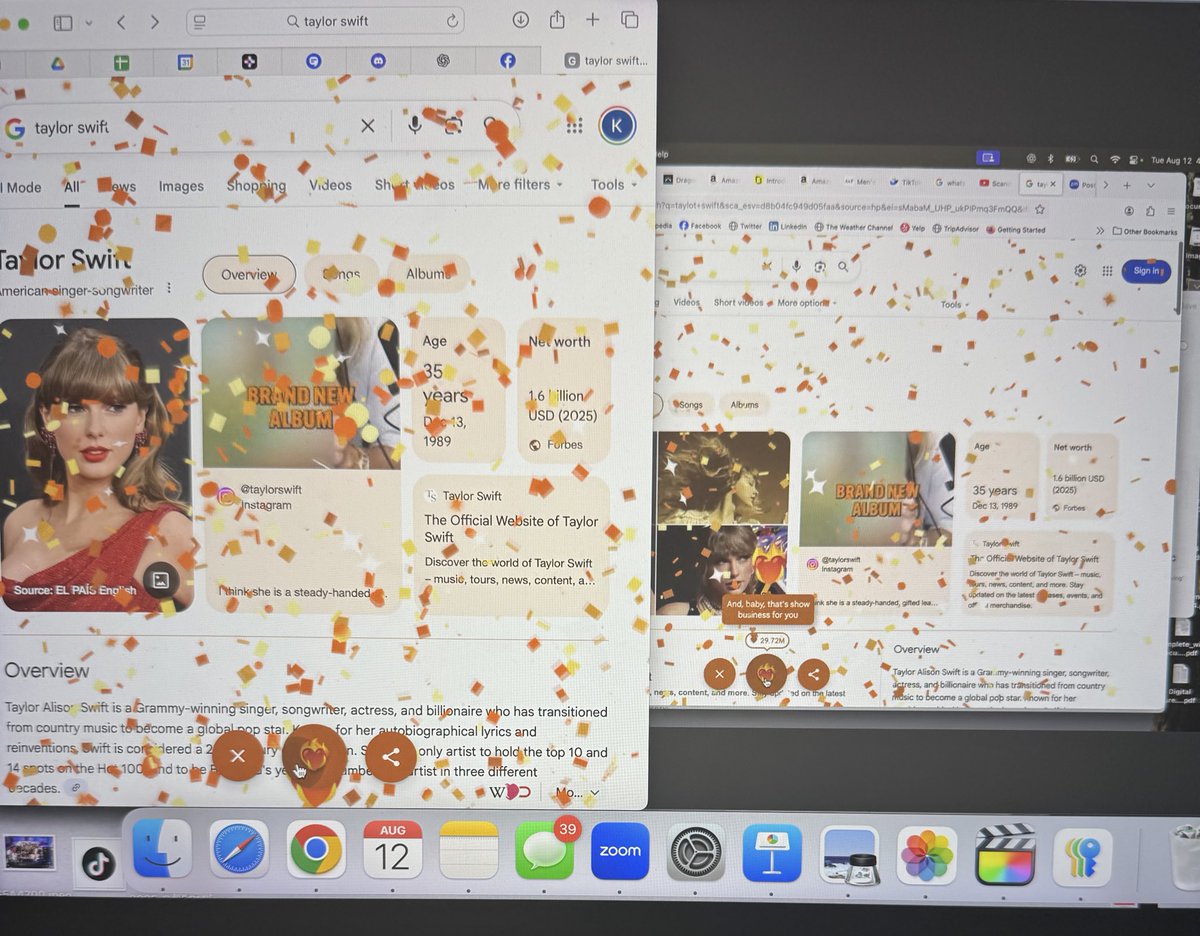
Task: Select Overview chip in Safari window
Action: tap(249, 274)
